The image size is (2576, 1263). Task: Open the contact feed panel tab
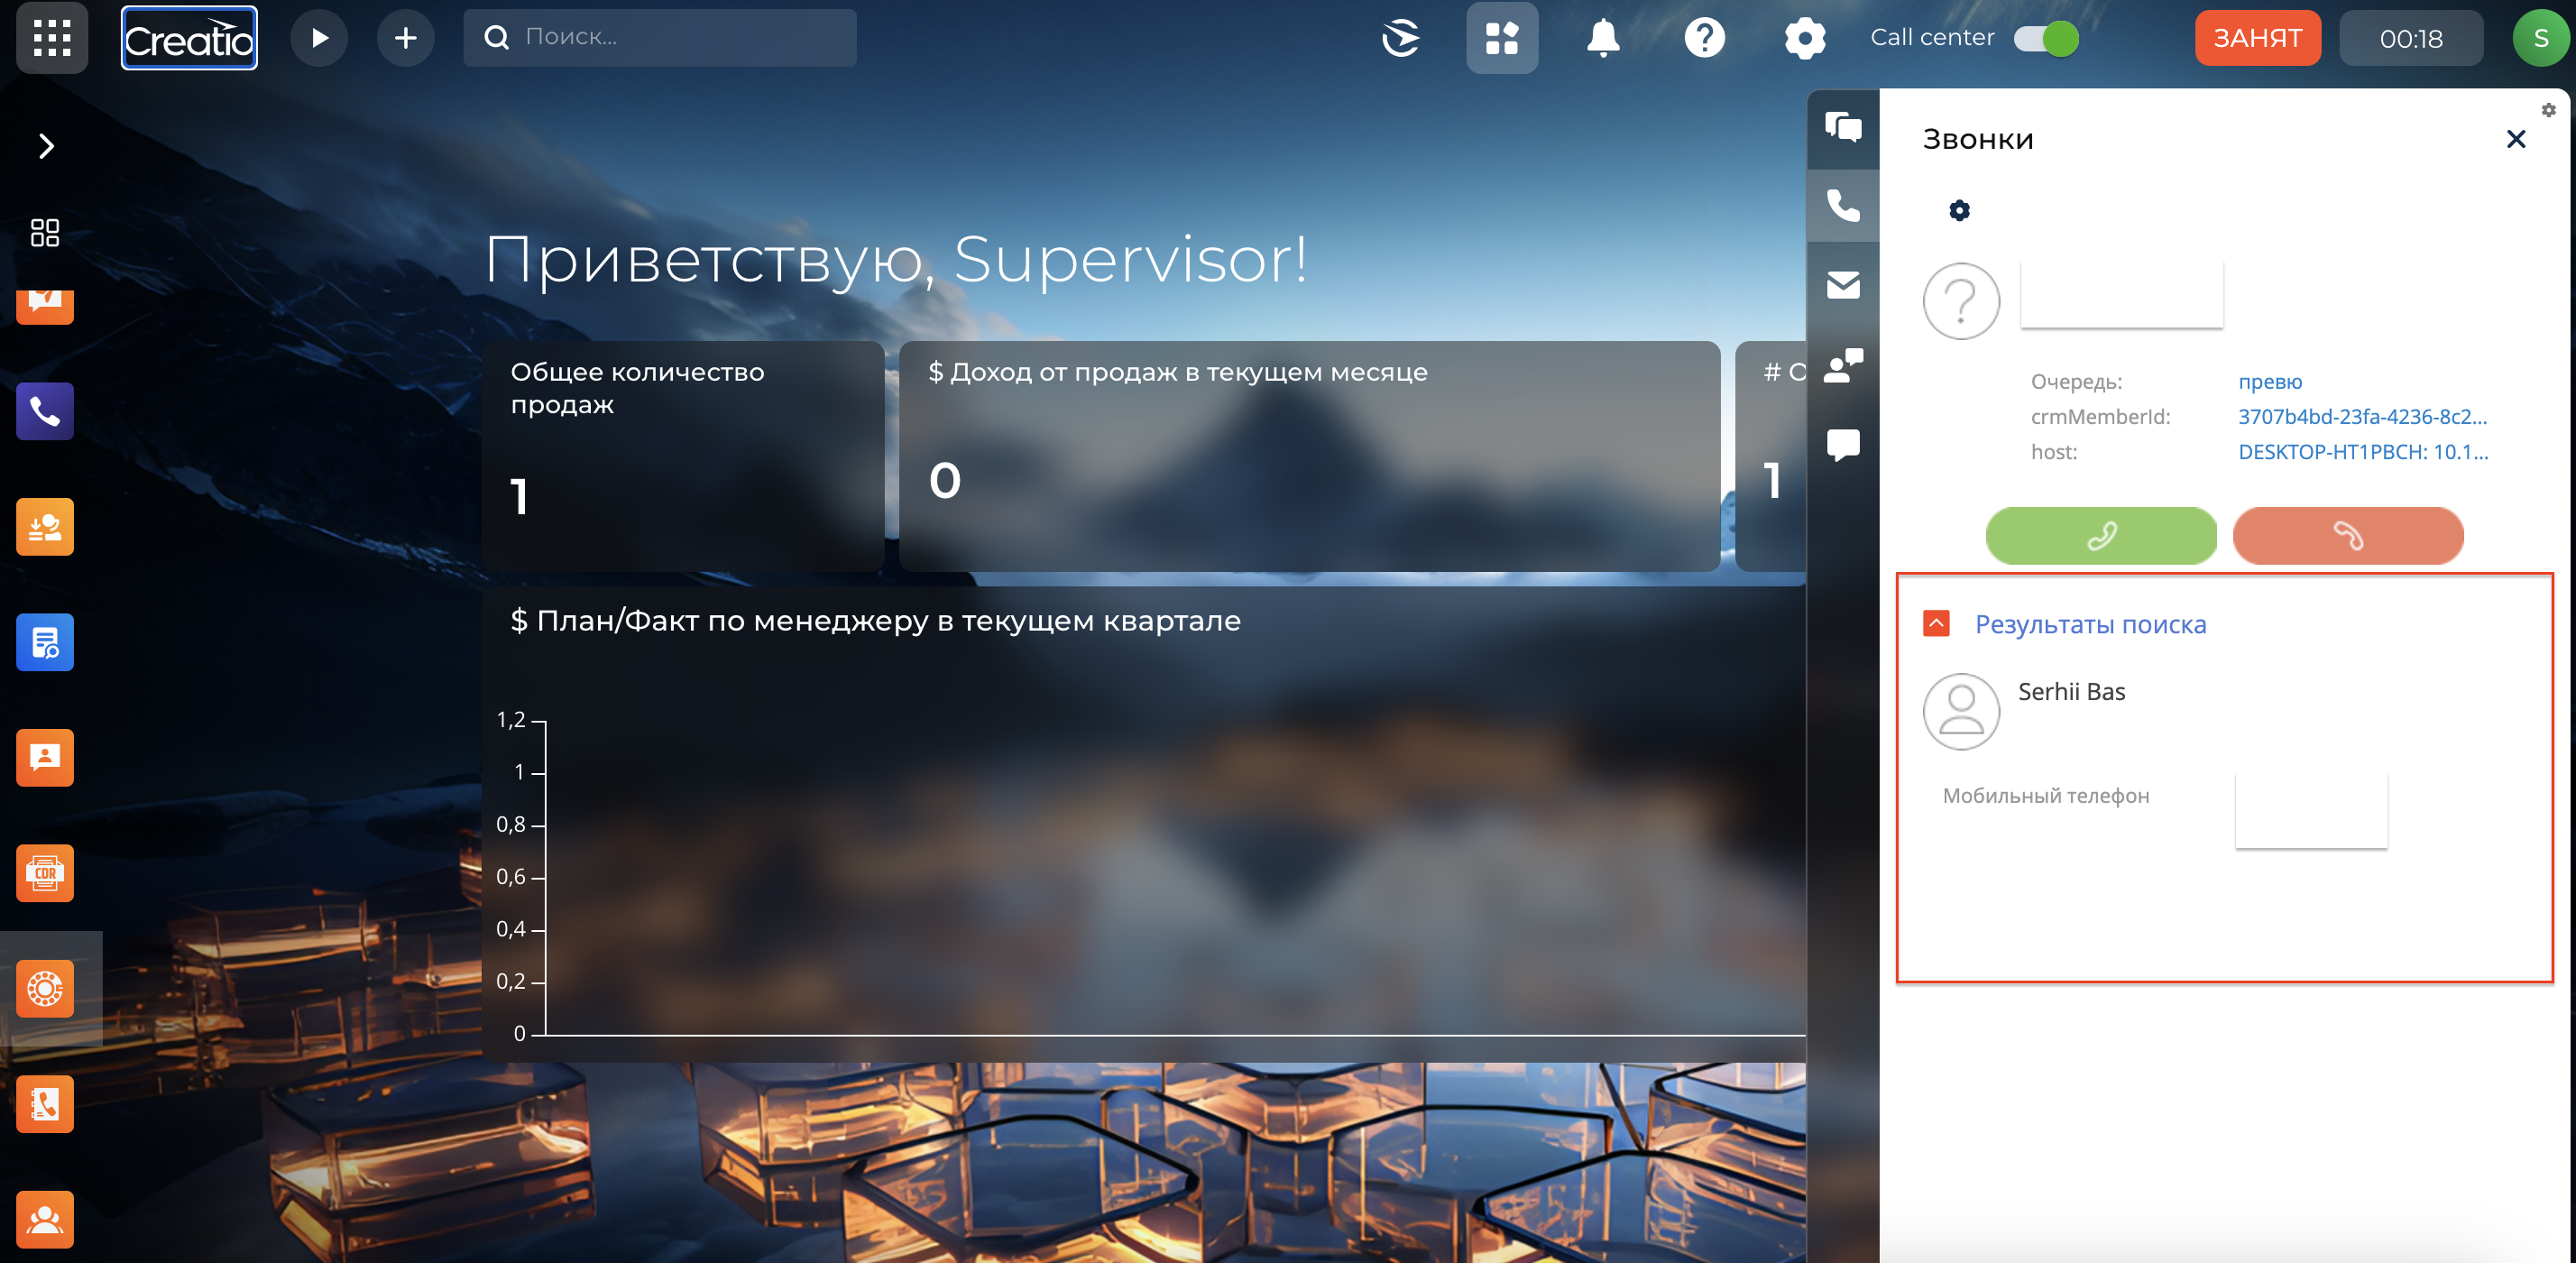click(1843, 365)
